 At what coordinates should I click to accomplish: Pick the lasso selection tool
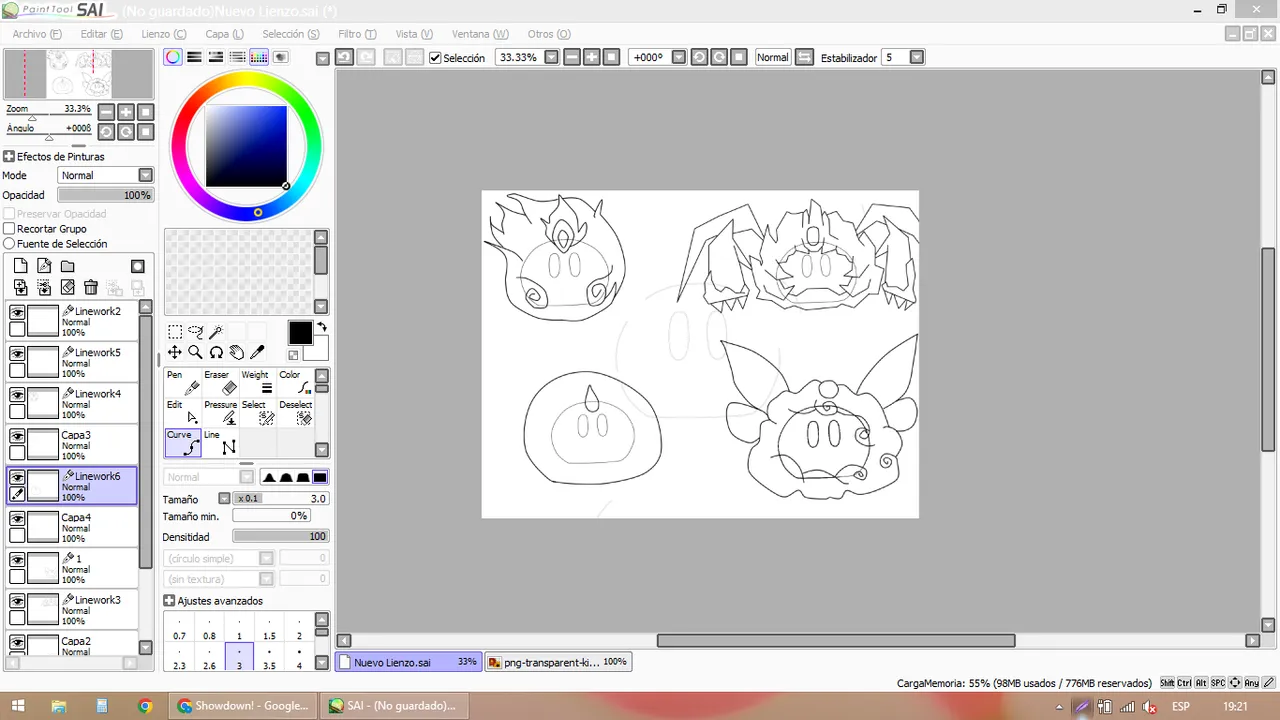[x=196, y=332]
